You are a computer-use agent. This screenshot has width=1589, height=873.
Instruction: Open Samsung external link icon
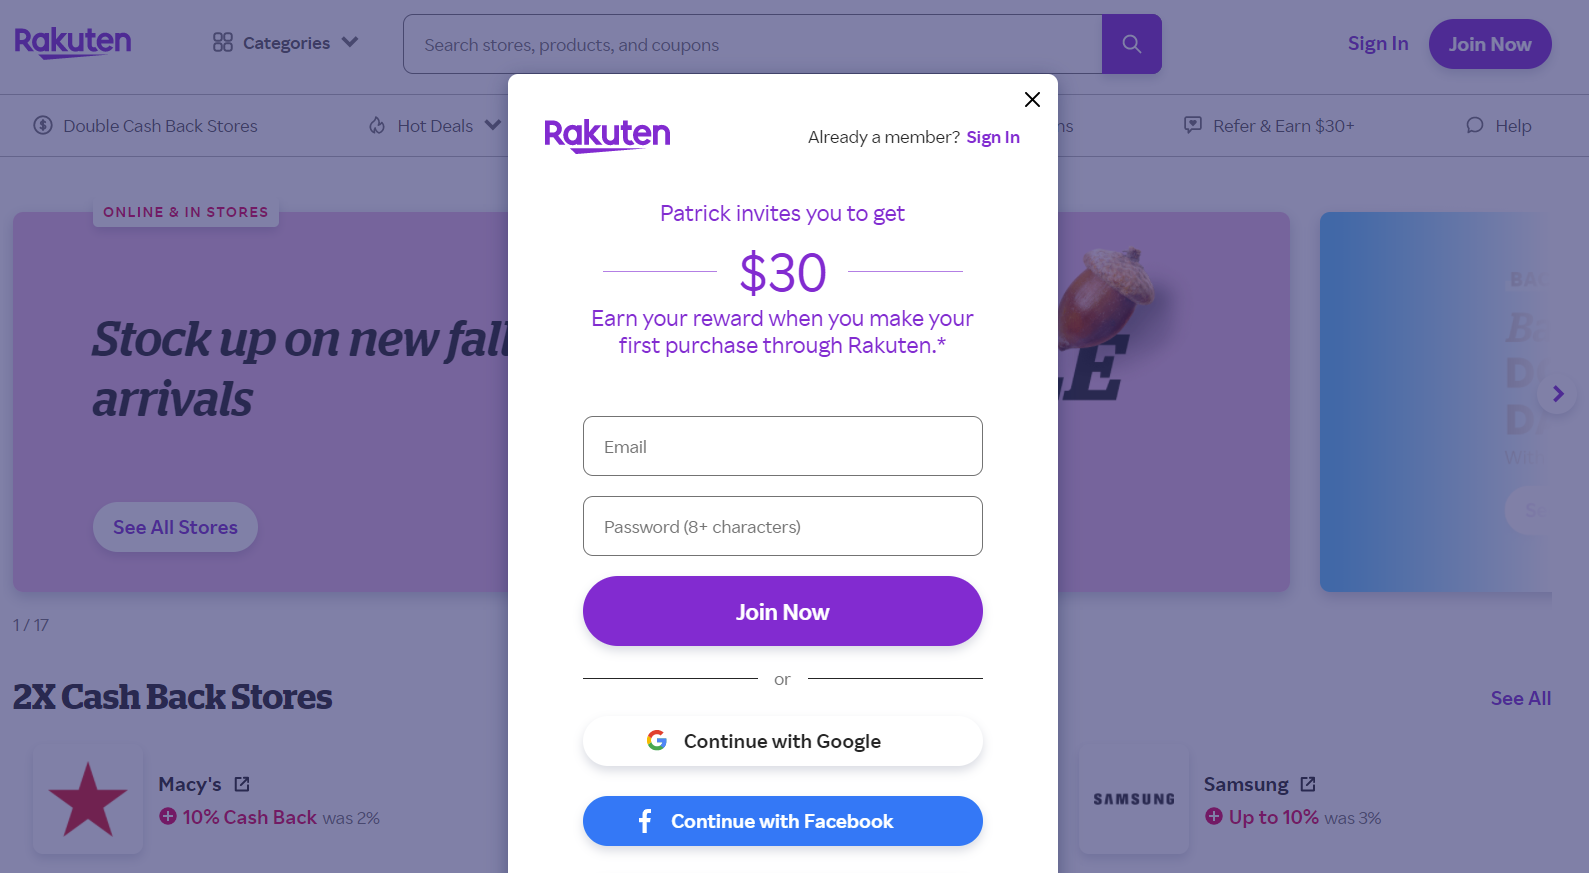[1308, 784]
